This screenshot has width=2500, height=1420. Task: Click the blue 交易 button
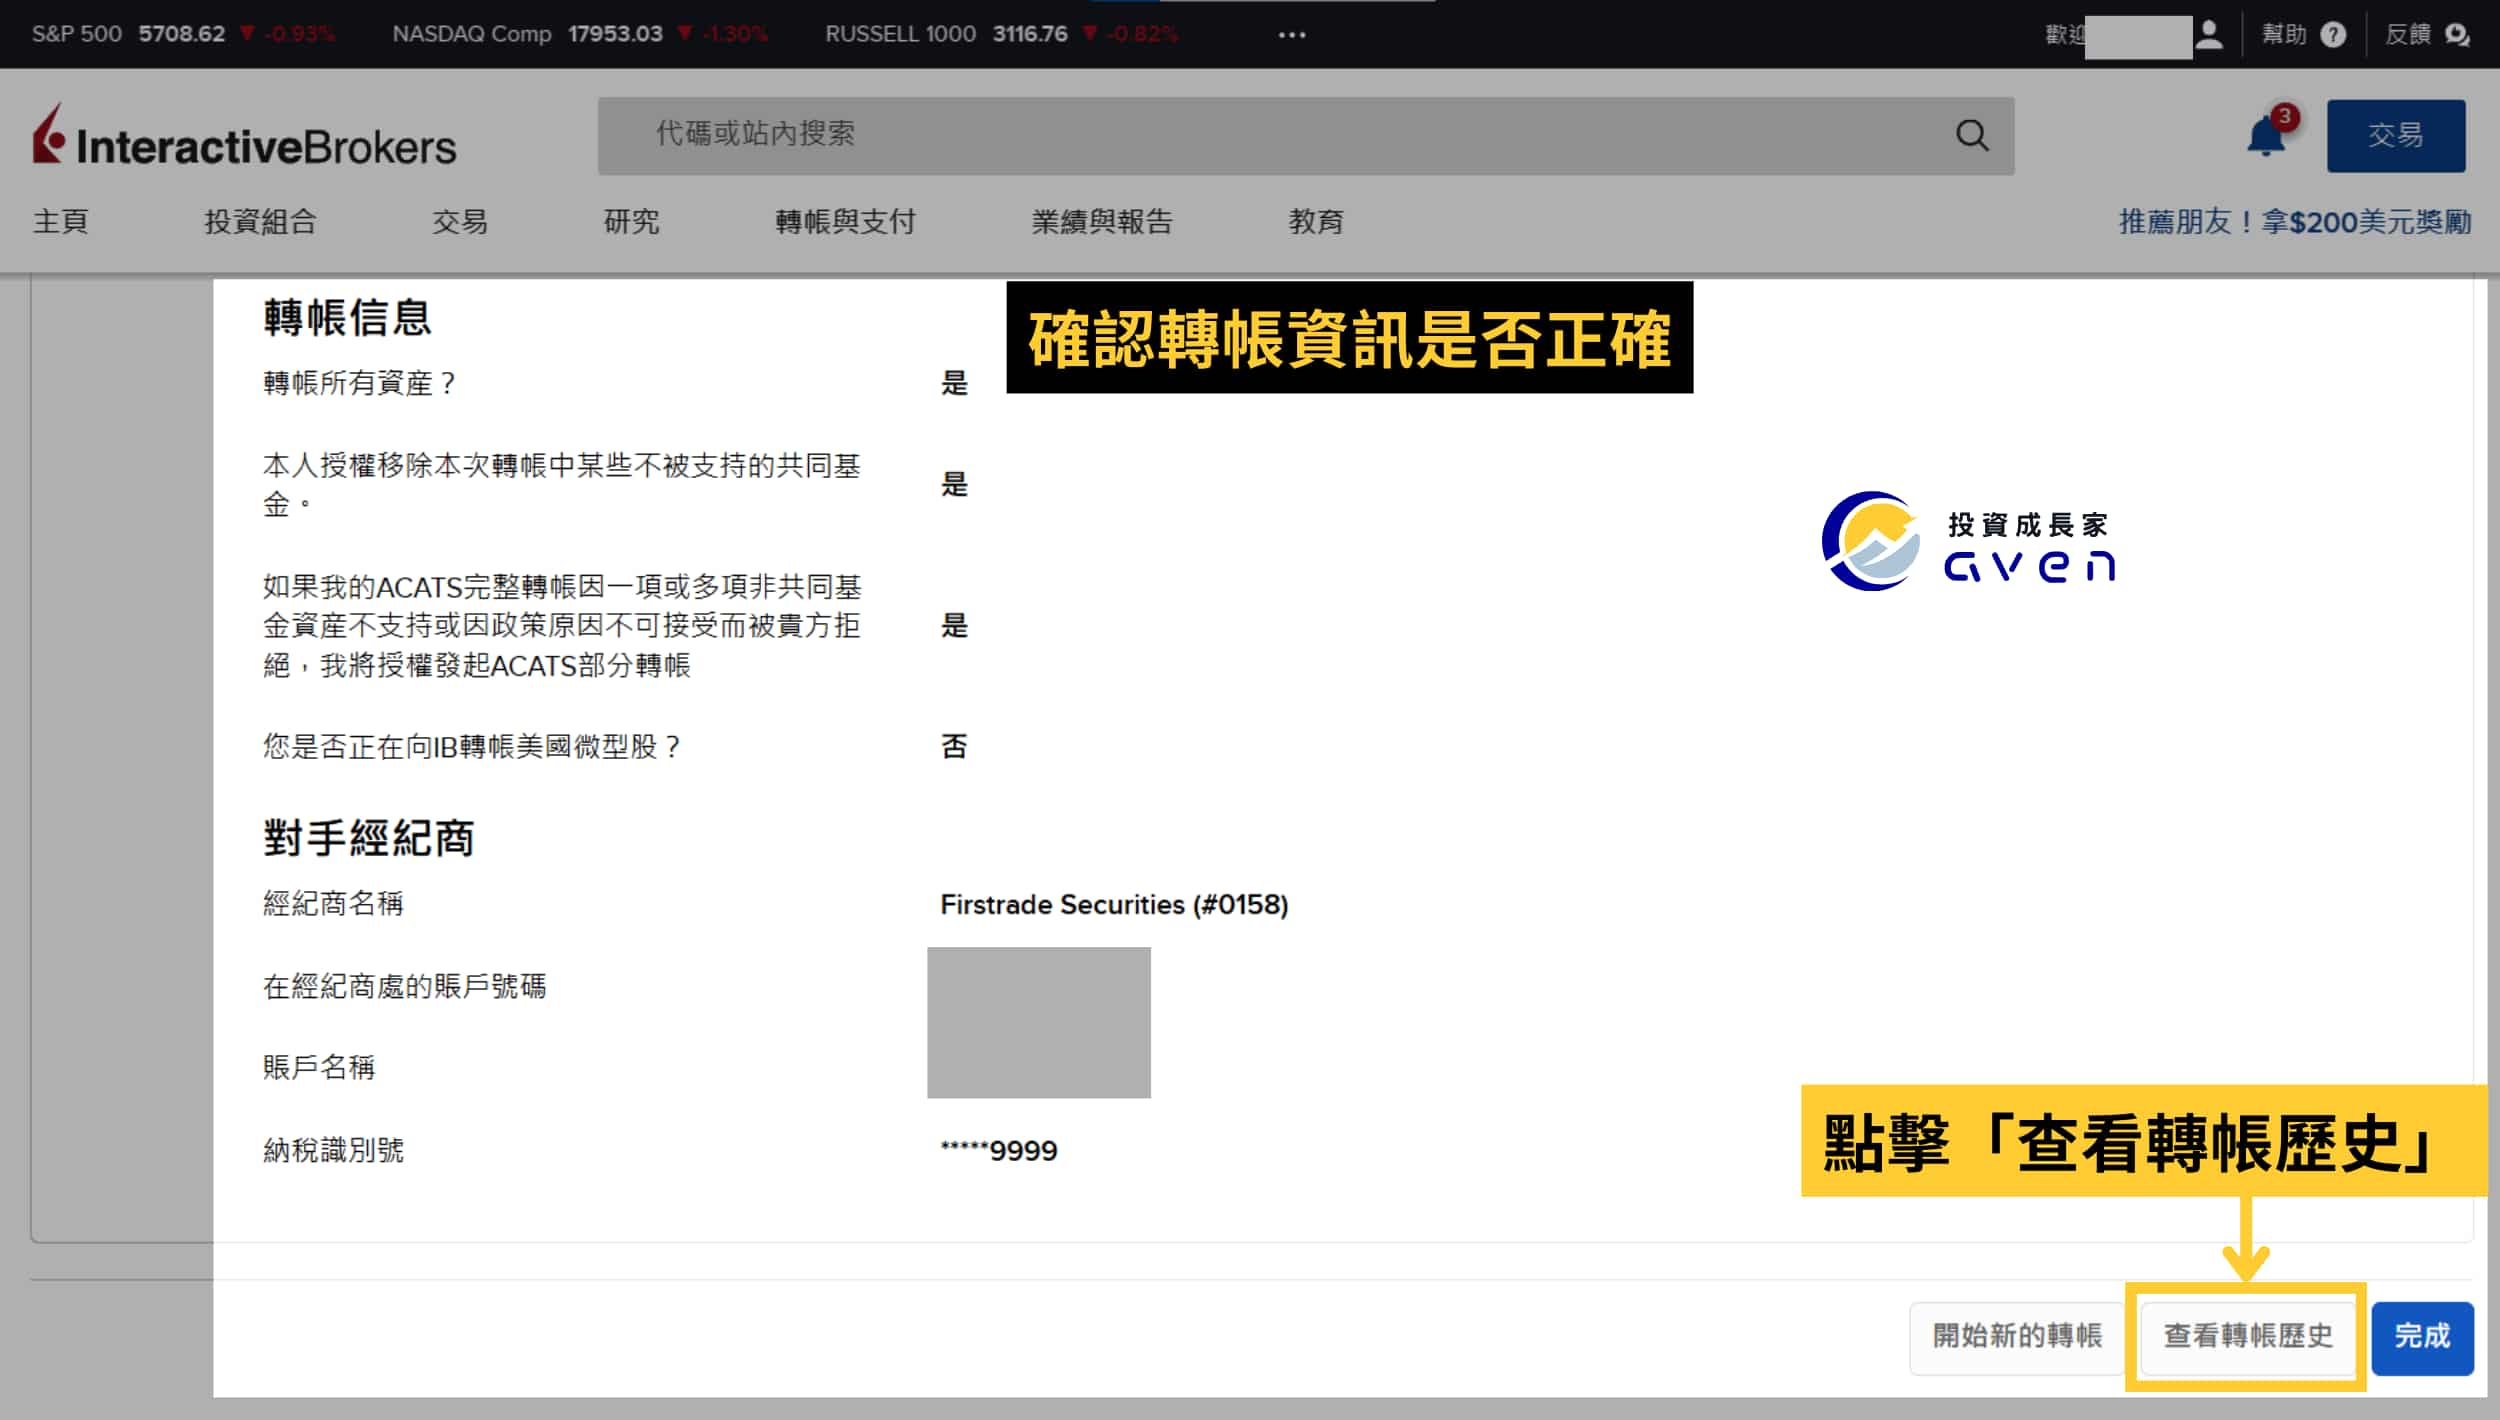point(2396,135)
